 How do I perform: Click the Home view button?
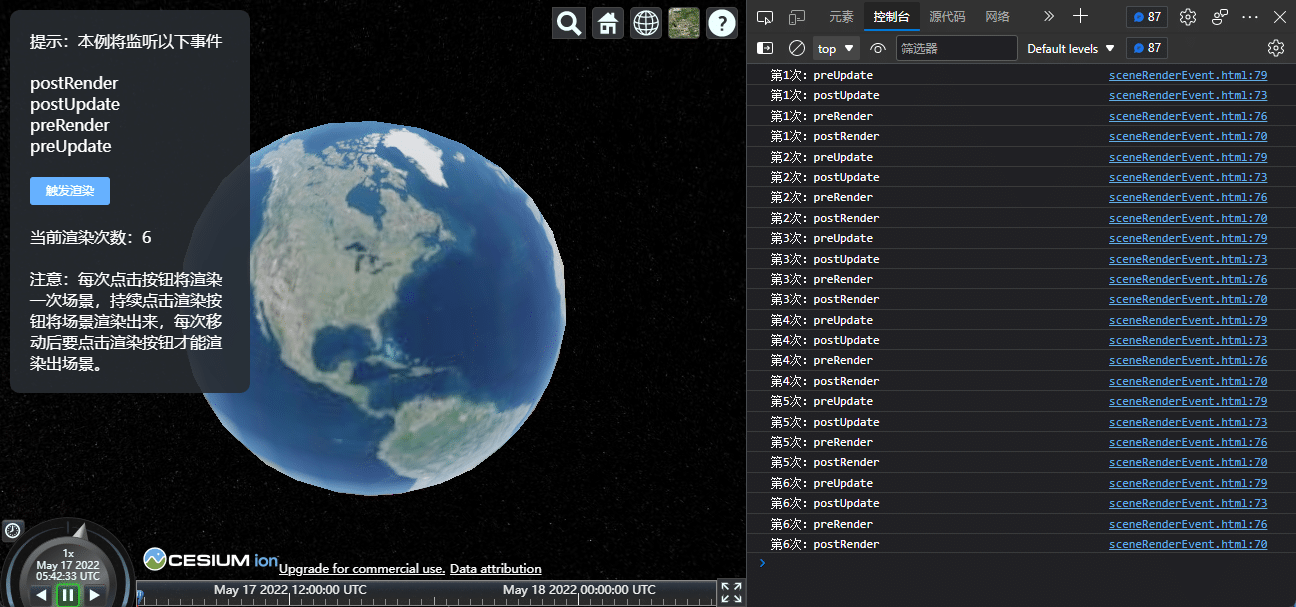[608, 23]
